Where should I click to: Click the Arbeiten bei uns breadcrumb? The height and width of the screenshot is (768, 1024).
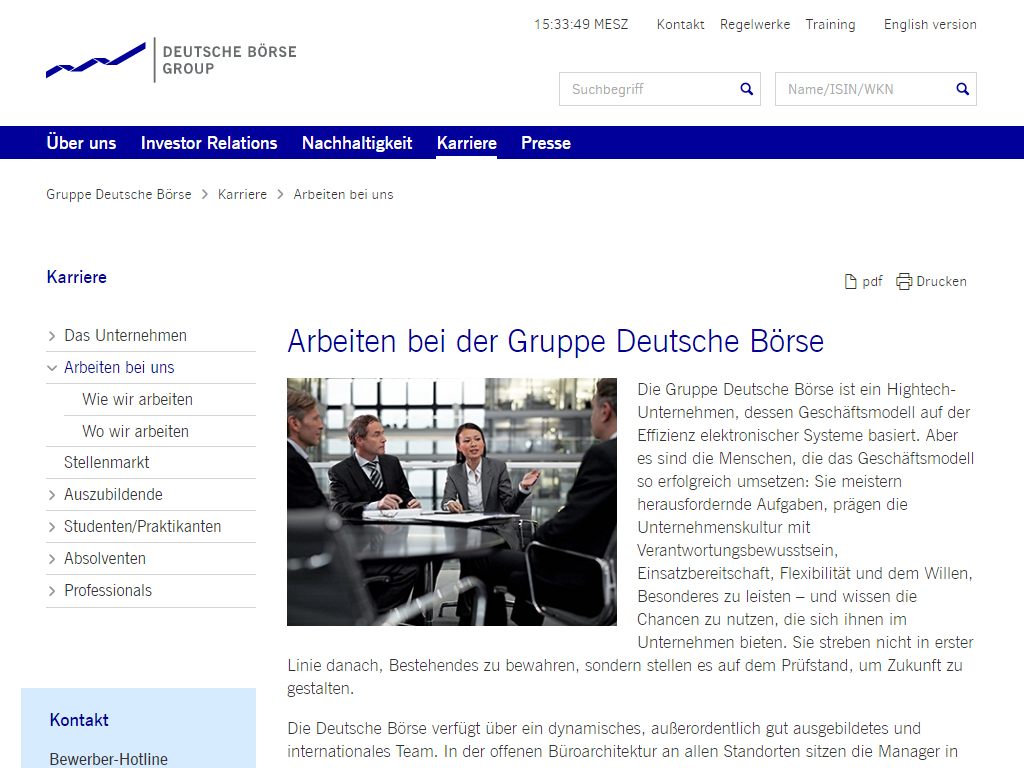coord(344,195)
